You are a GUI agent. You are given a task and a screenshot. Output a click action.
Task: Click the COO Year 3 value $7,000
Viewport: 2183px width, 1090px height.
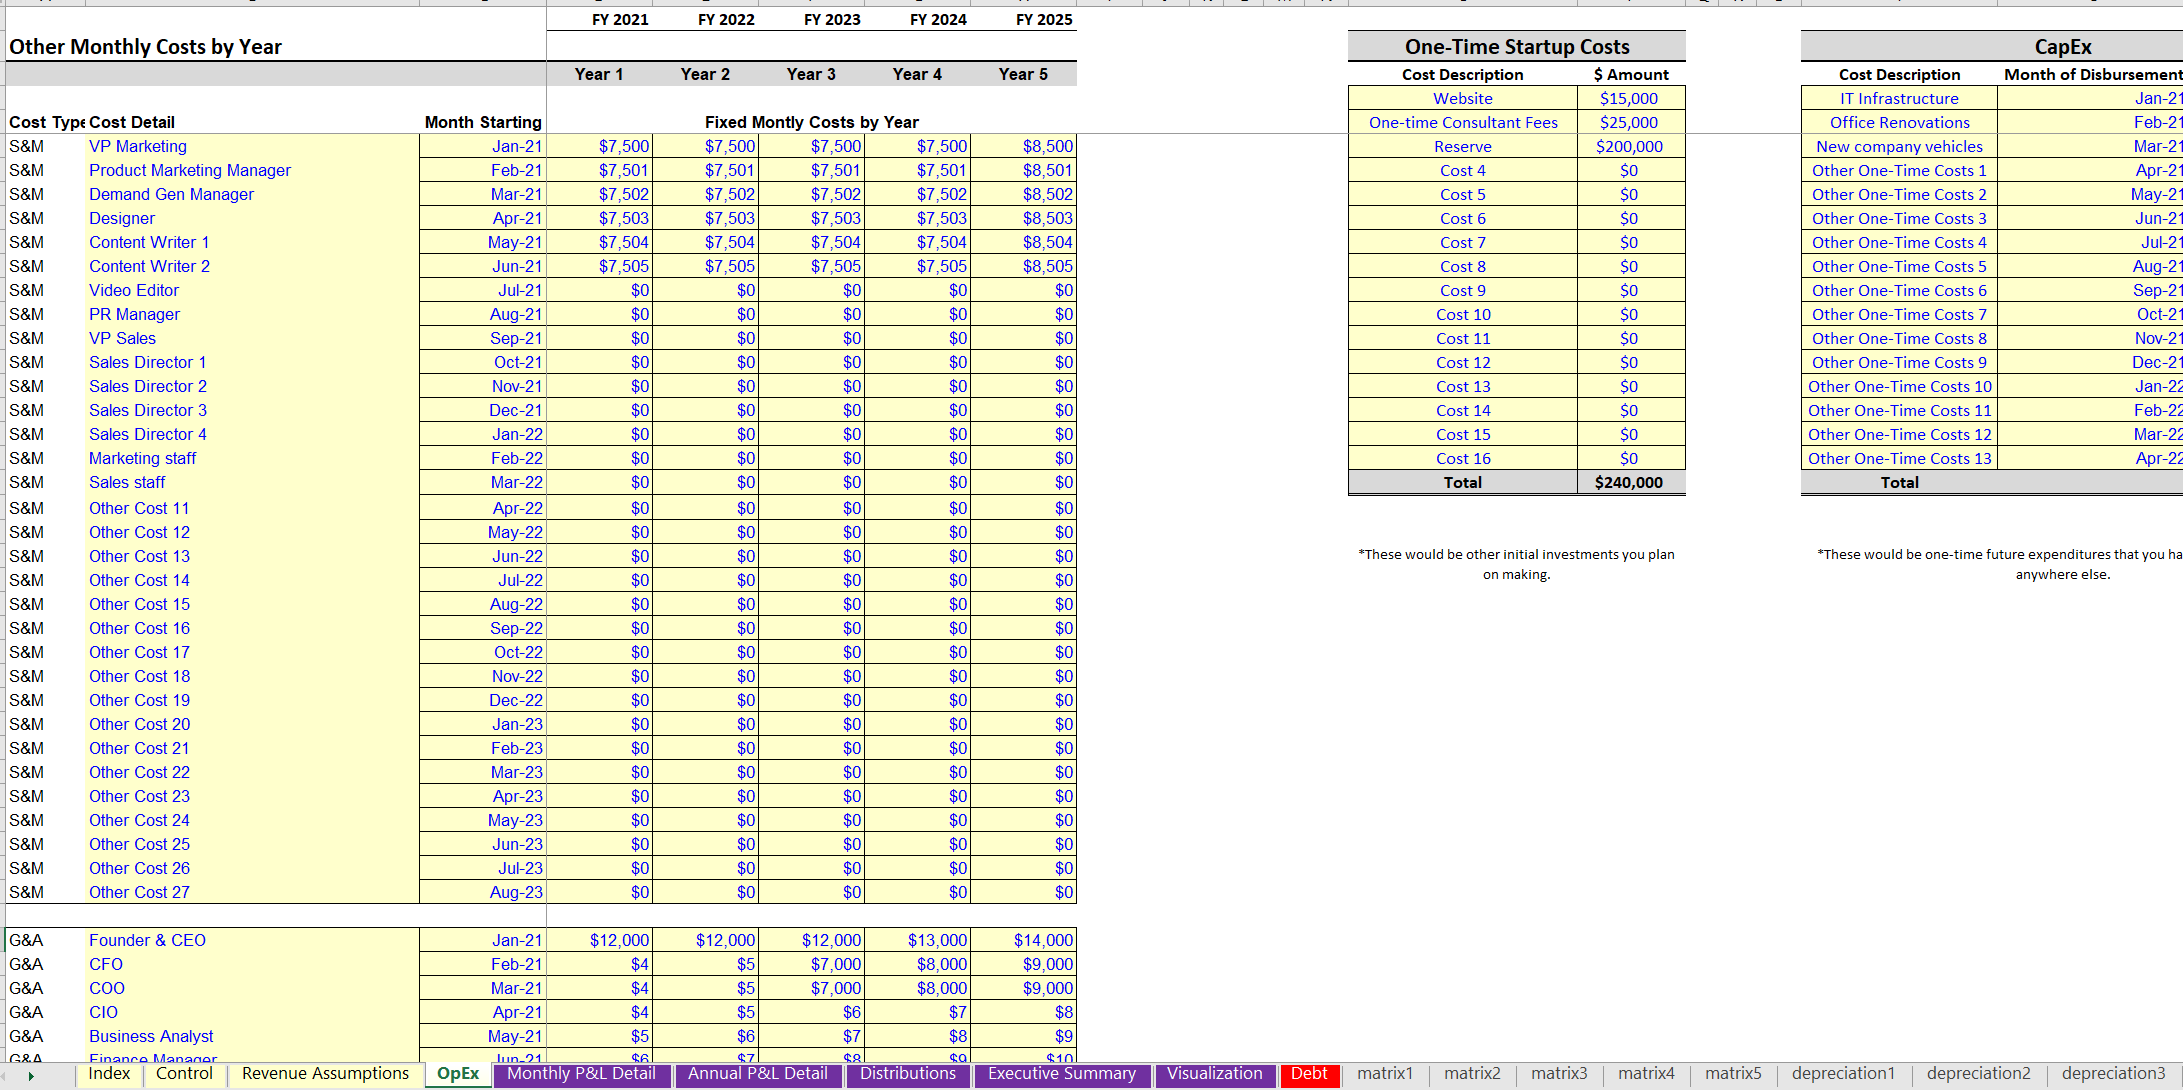pos(812,988)
